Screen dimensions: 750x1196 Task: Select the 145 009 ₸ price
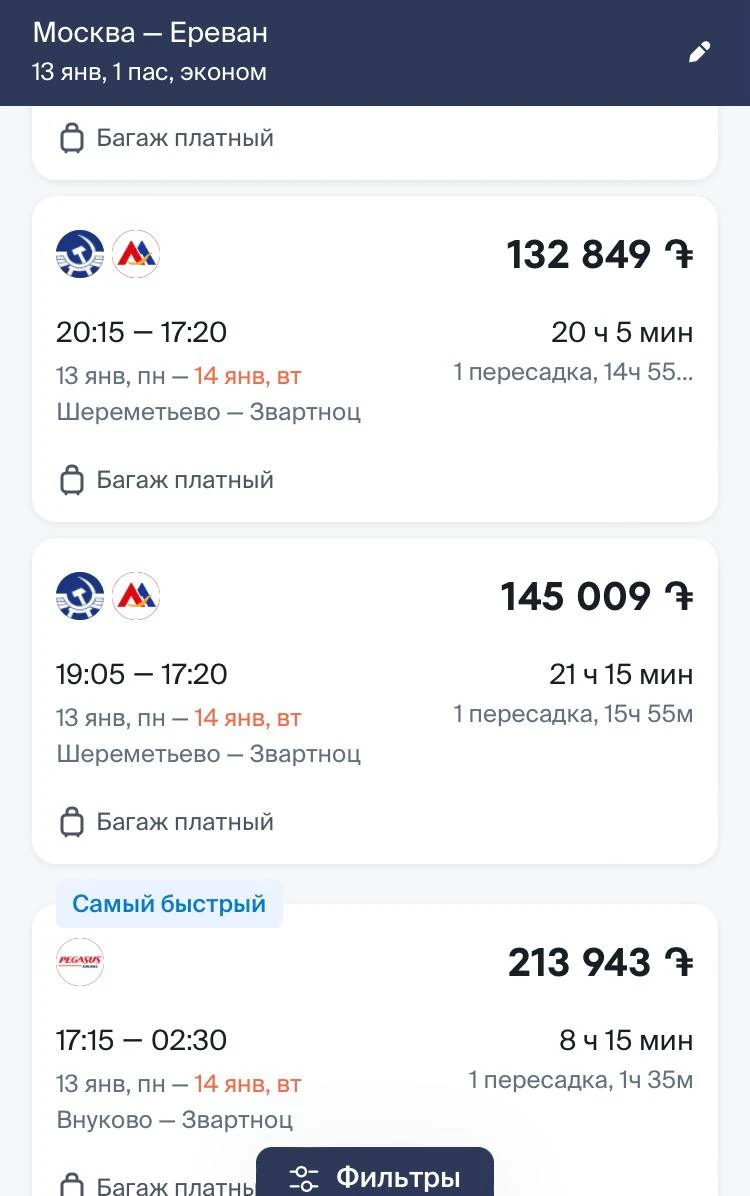point(597,596)
